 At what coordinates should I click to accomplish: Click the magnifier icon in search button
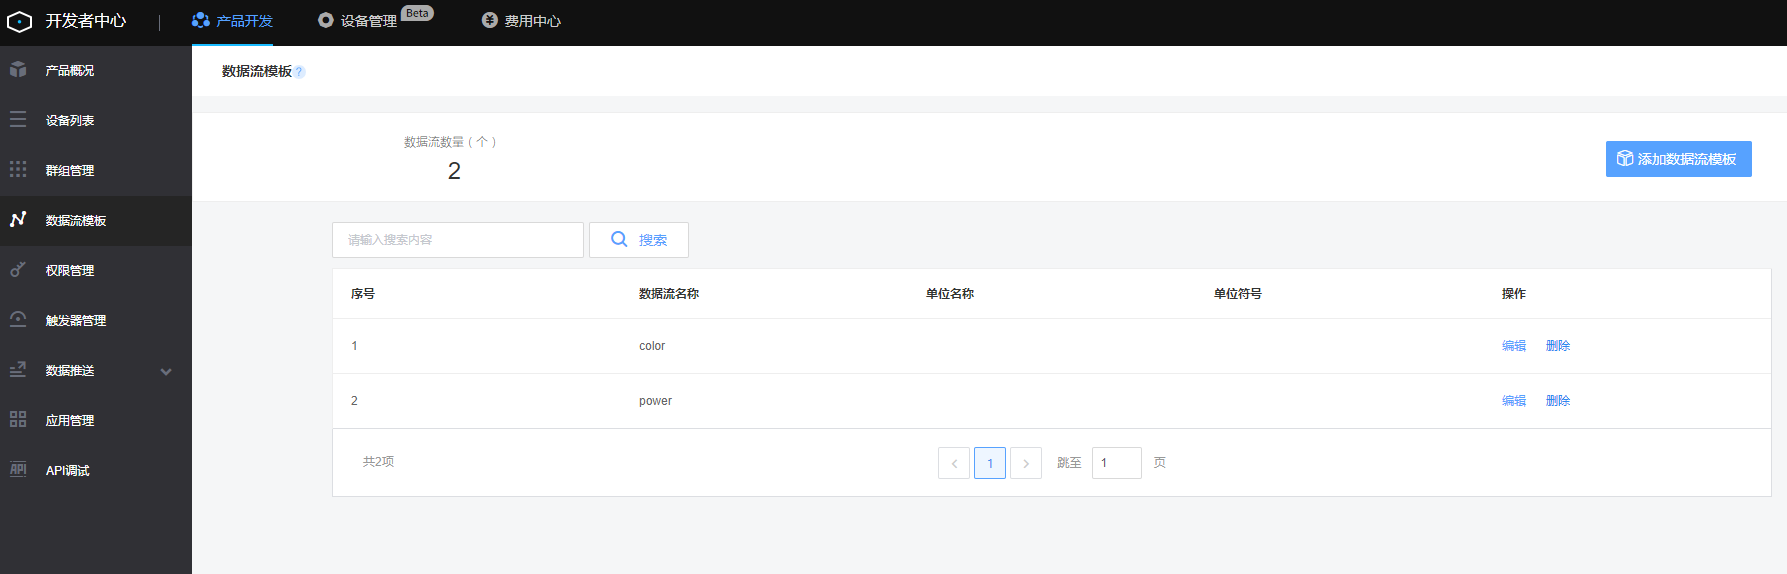619,239
